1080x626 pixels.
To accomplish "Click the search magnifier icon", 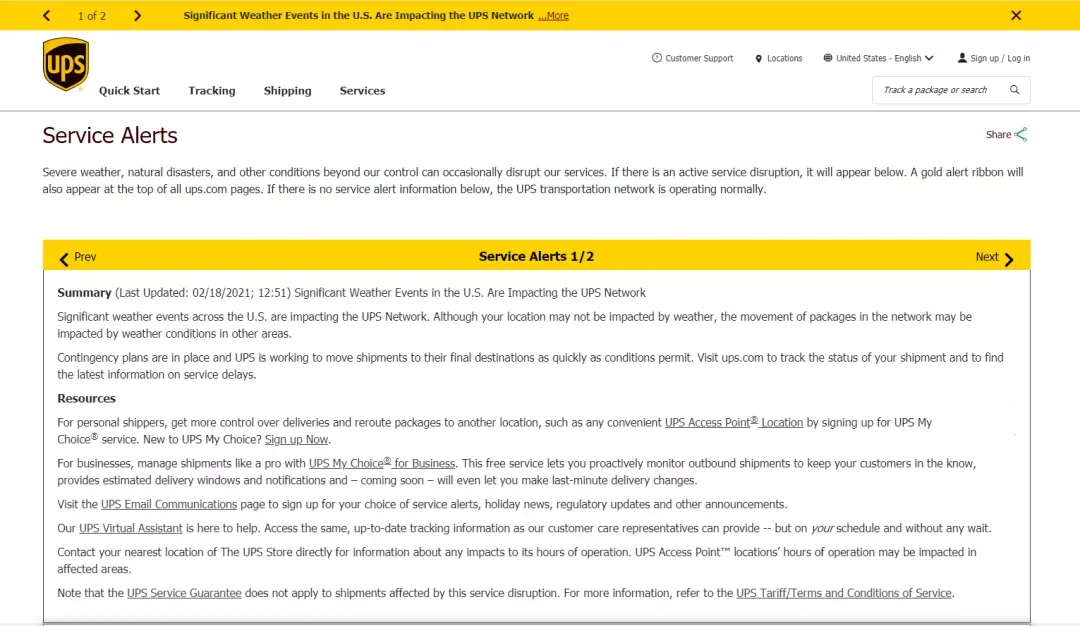I will [1015, 90].
